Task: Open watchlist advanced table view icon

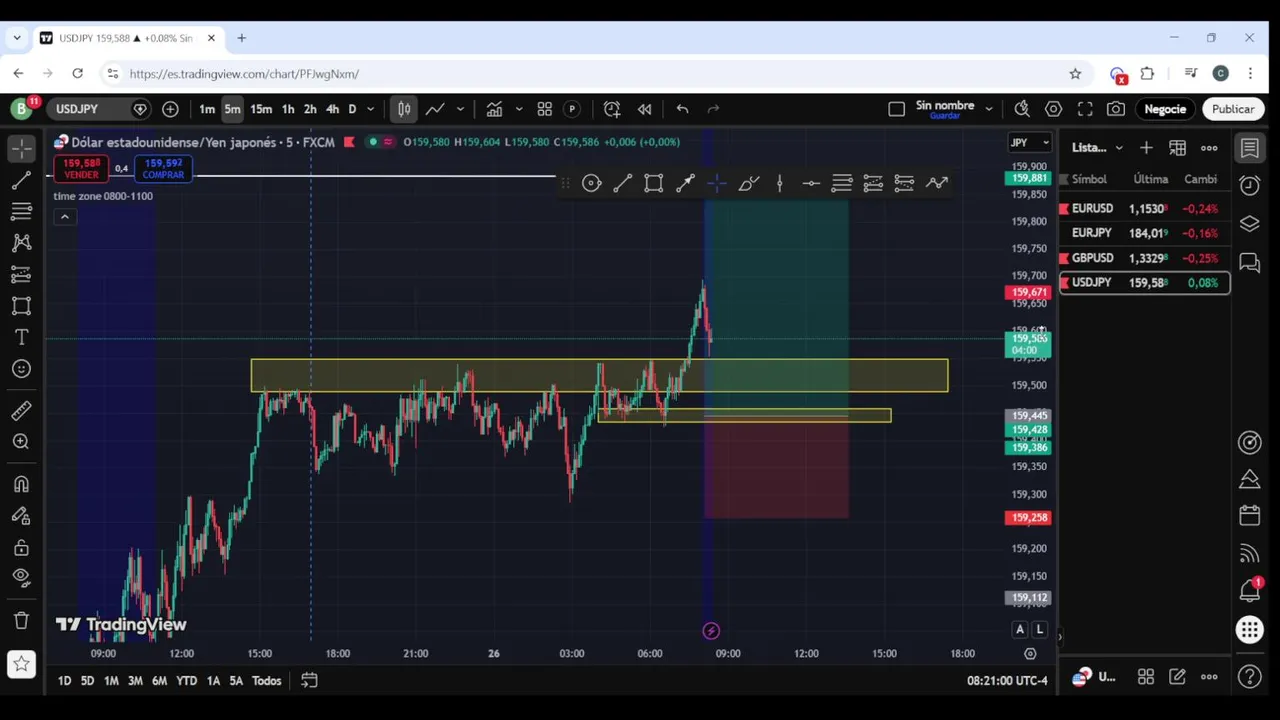Action: (1177, 148)
